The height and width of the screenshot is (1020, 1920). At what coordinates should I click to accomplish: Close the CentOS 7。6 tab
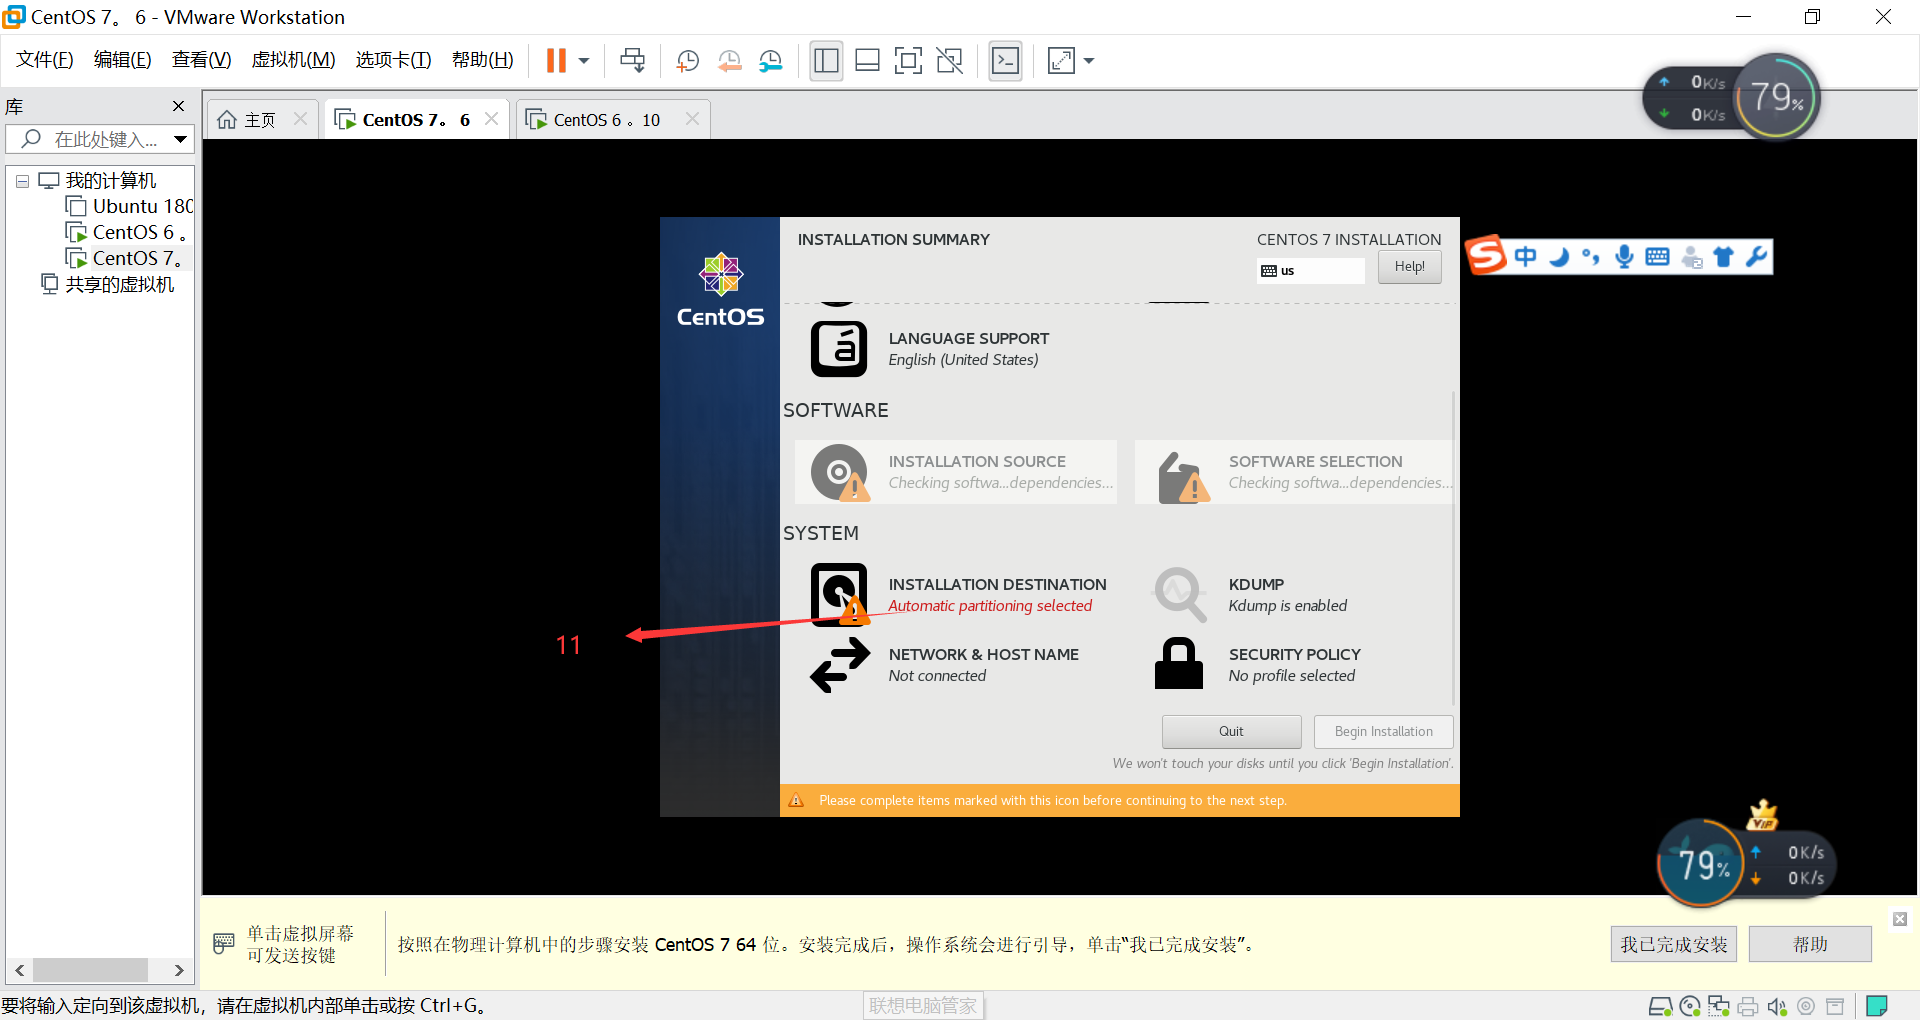(491, 119)
